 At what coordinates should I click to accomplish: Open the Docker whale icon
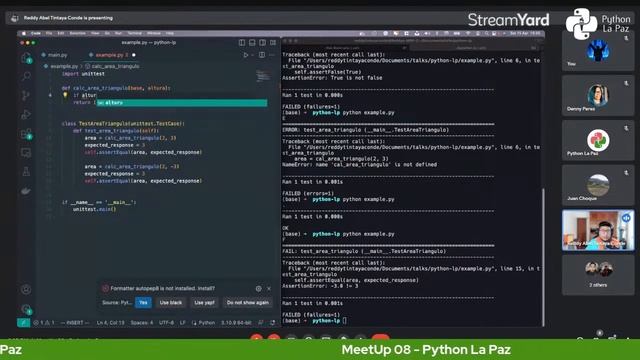(26, 191)
